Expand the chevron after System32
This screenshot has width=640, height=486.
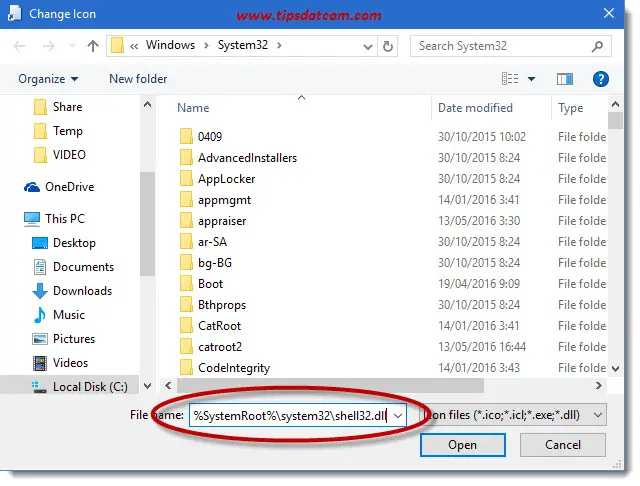coord(279,45)
